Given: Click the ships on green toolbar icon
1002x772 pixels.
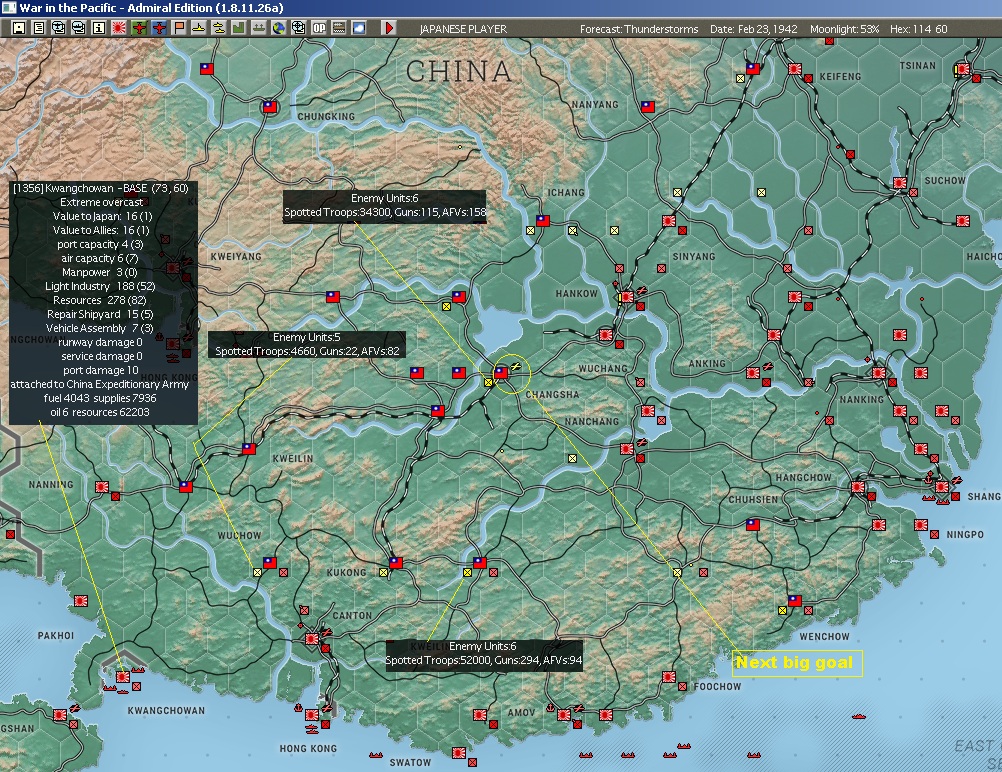Looking at the screenshot, I should click(259, 27).
